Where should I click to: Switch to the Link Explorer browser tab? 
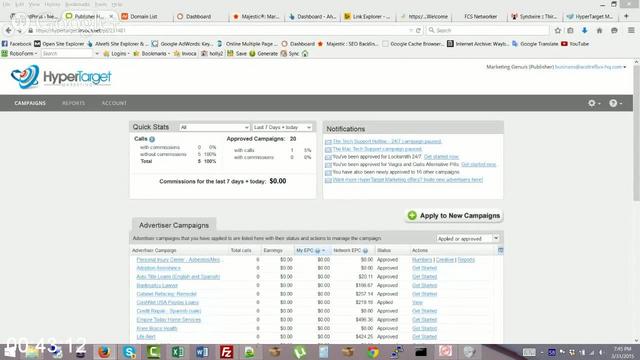(x=367, y=16)
